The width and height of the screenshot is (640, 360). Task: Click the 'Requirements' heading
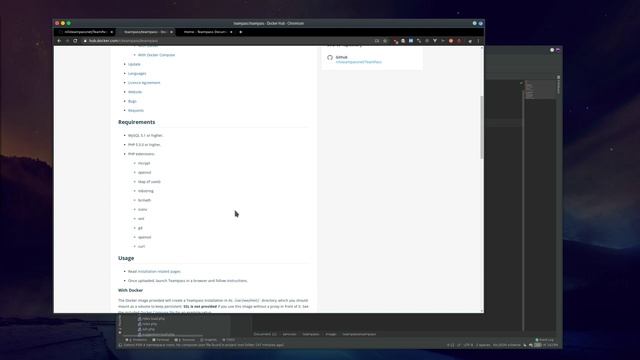(x=137, y=122)
